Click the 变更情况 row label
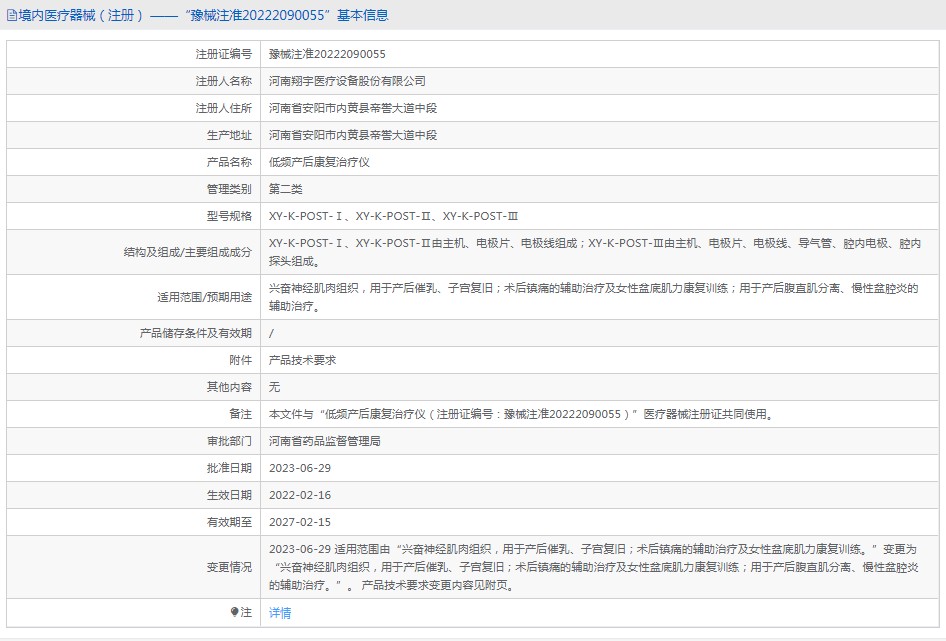This screenshot has width=946, height=641. [229, 567]
